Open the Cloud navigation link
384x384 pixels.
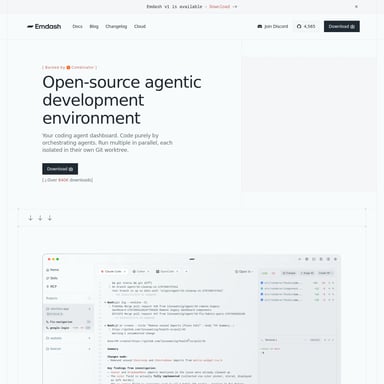click(140, 26)
